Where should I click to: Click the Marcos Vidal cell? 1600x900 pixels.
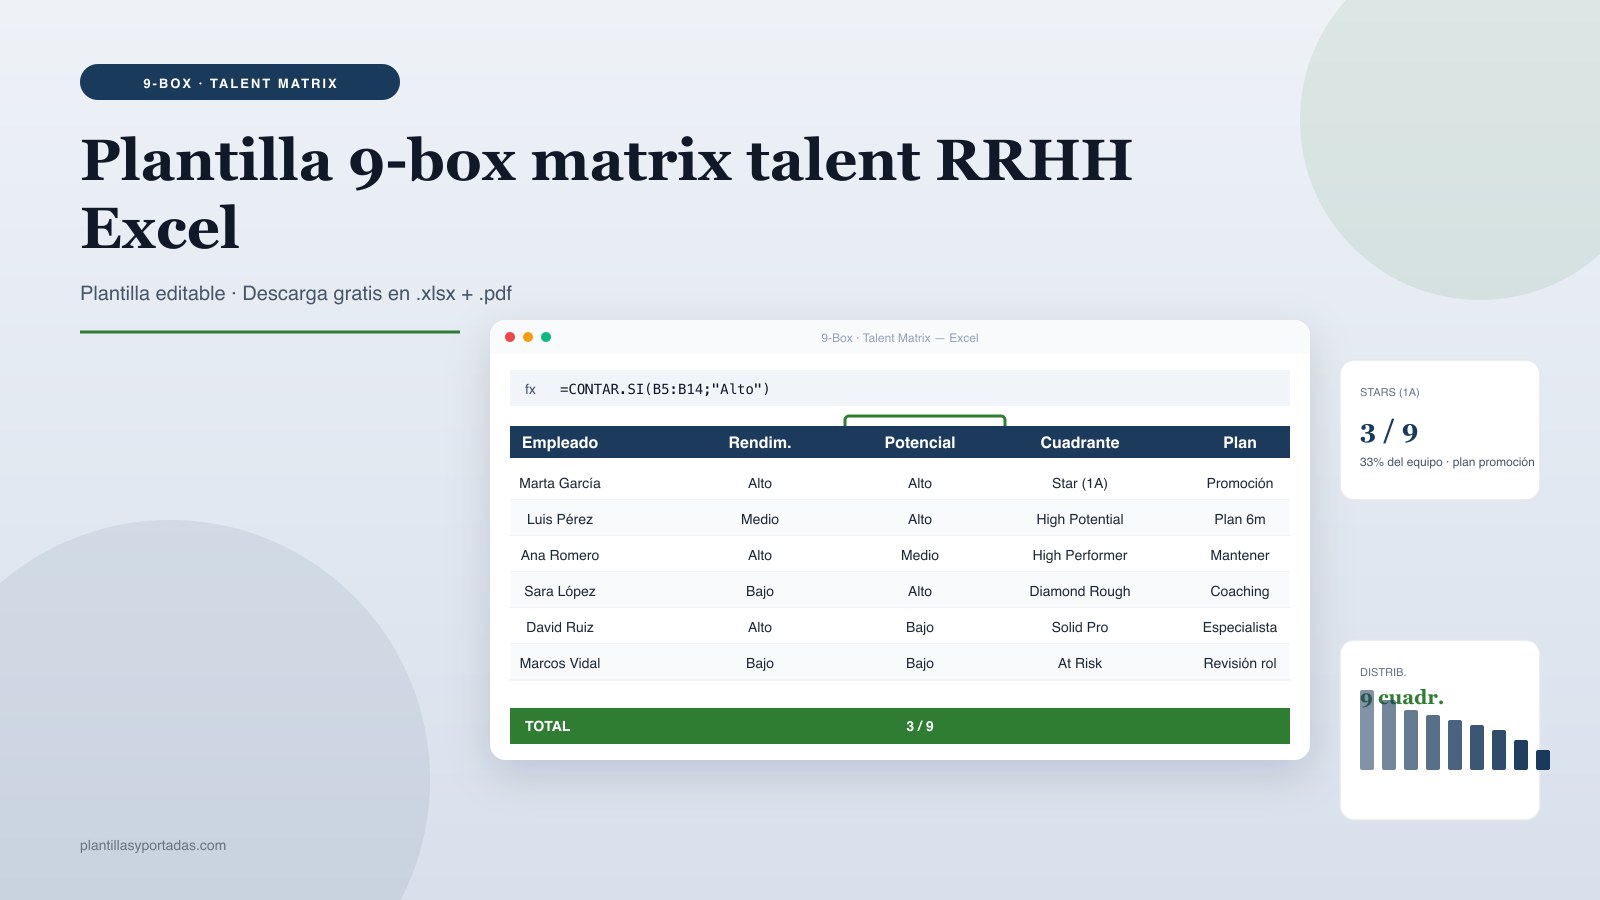coord(560,663)
